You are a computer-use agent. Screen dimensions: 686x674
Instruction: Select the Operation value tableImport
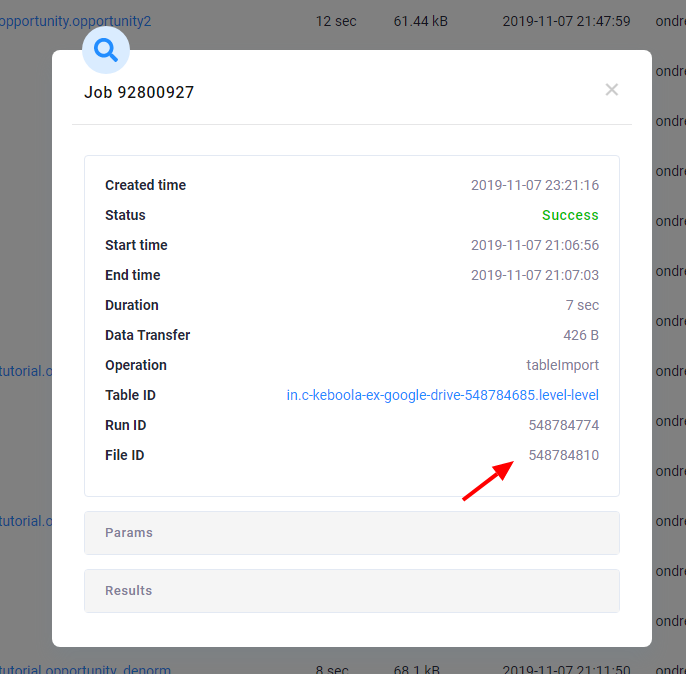562,365
